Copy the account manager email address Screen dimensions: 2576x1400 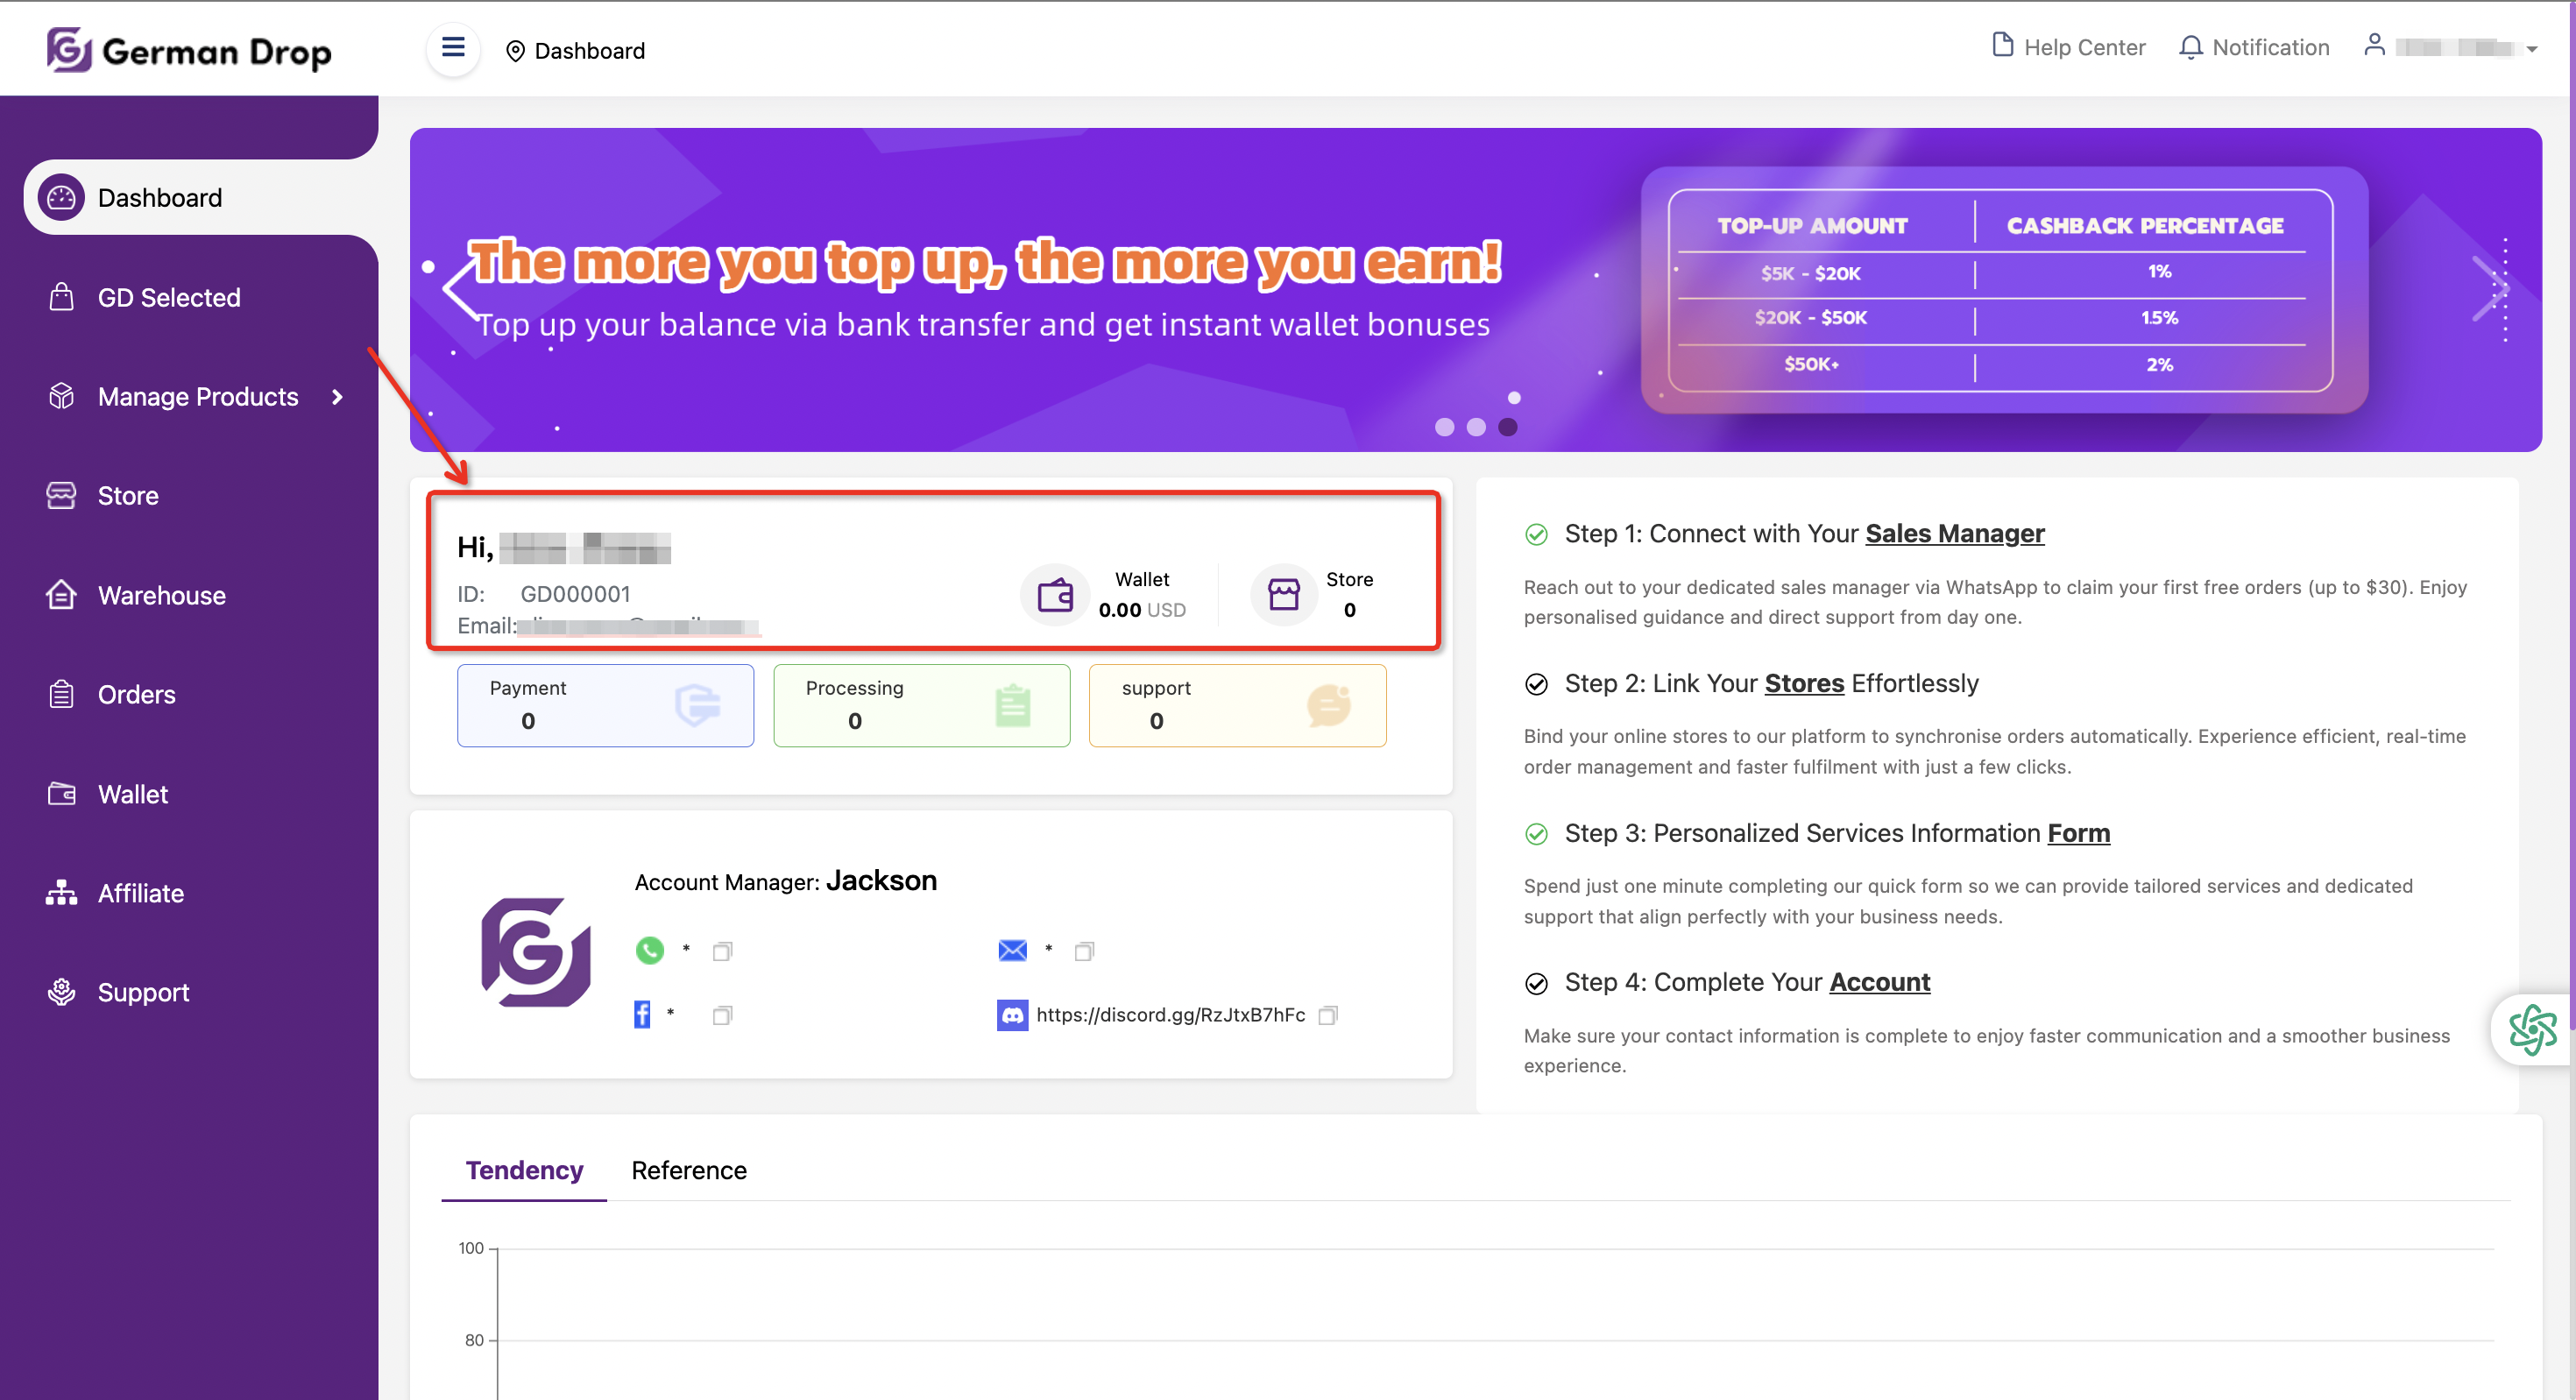point(1083,951)
